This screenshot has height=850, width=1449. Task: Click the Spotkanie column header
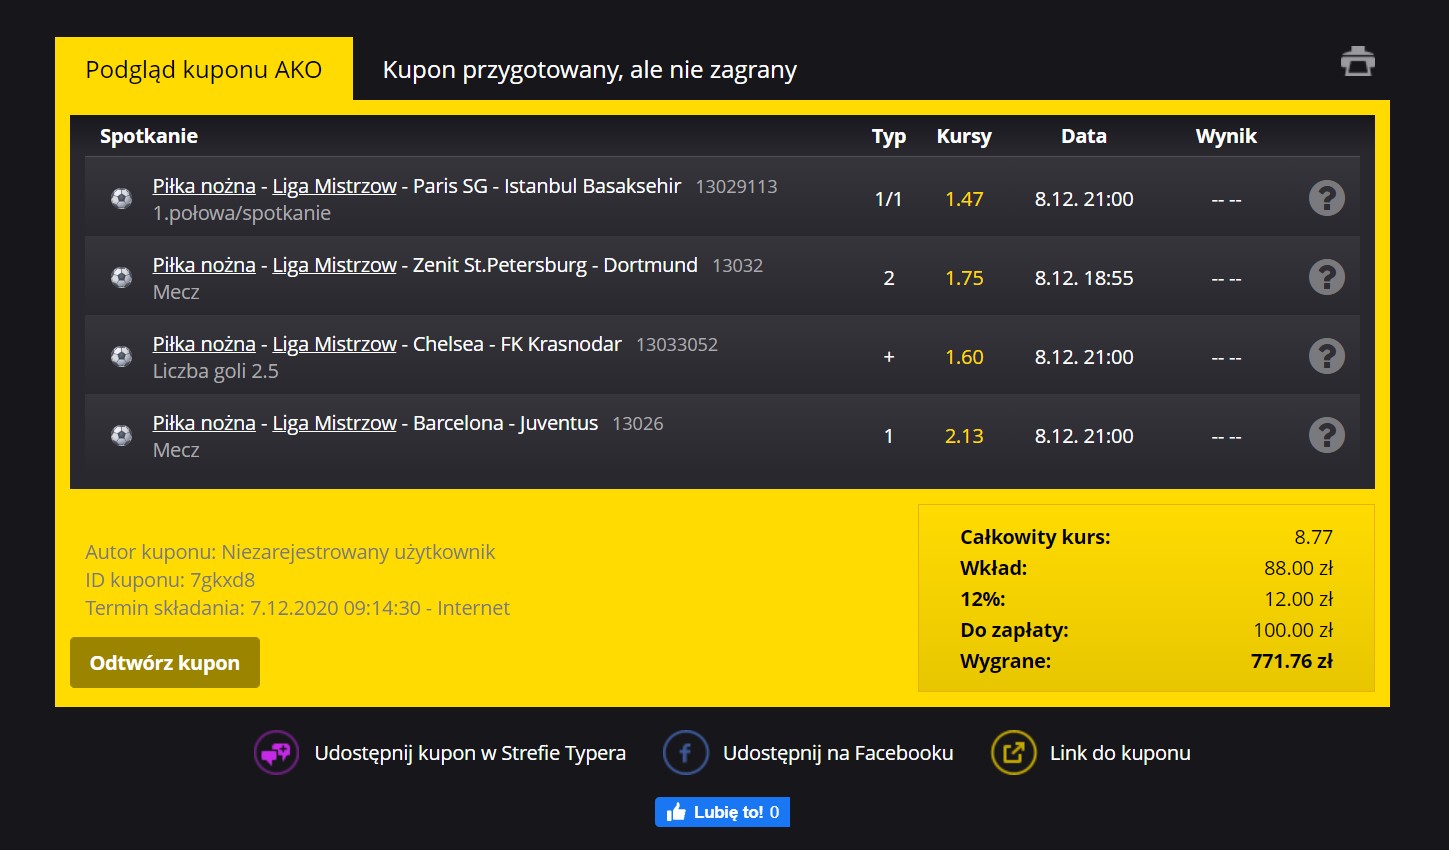point(149,136)
